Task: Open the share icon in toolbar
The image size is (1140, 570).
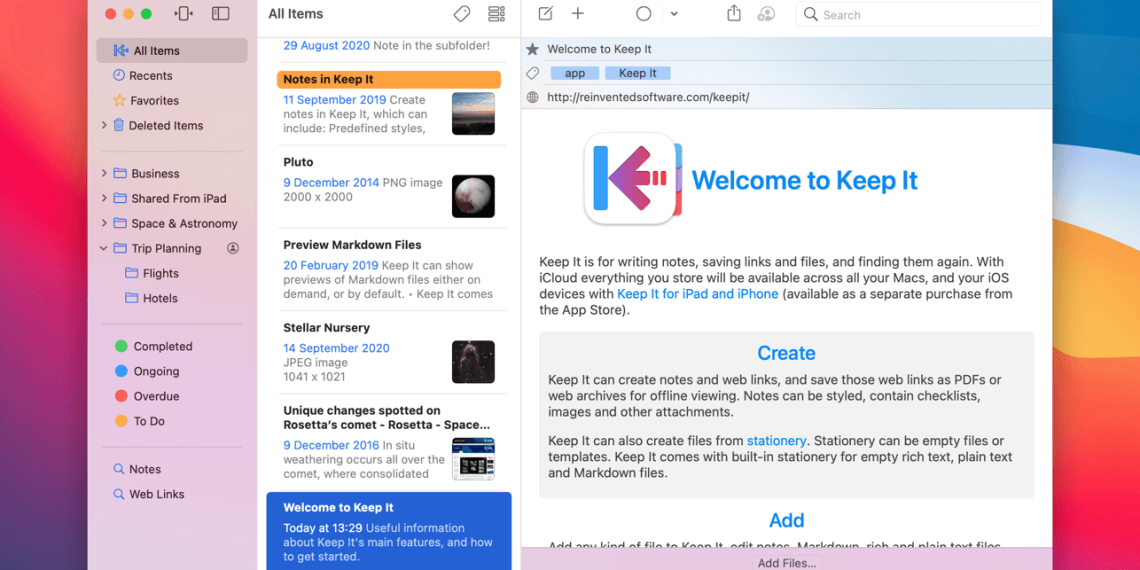Action: coord(734,14)
